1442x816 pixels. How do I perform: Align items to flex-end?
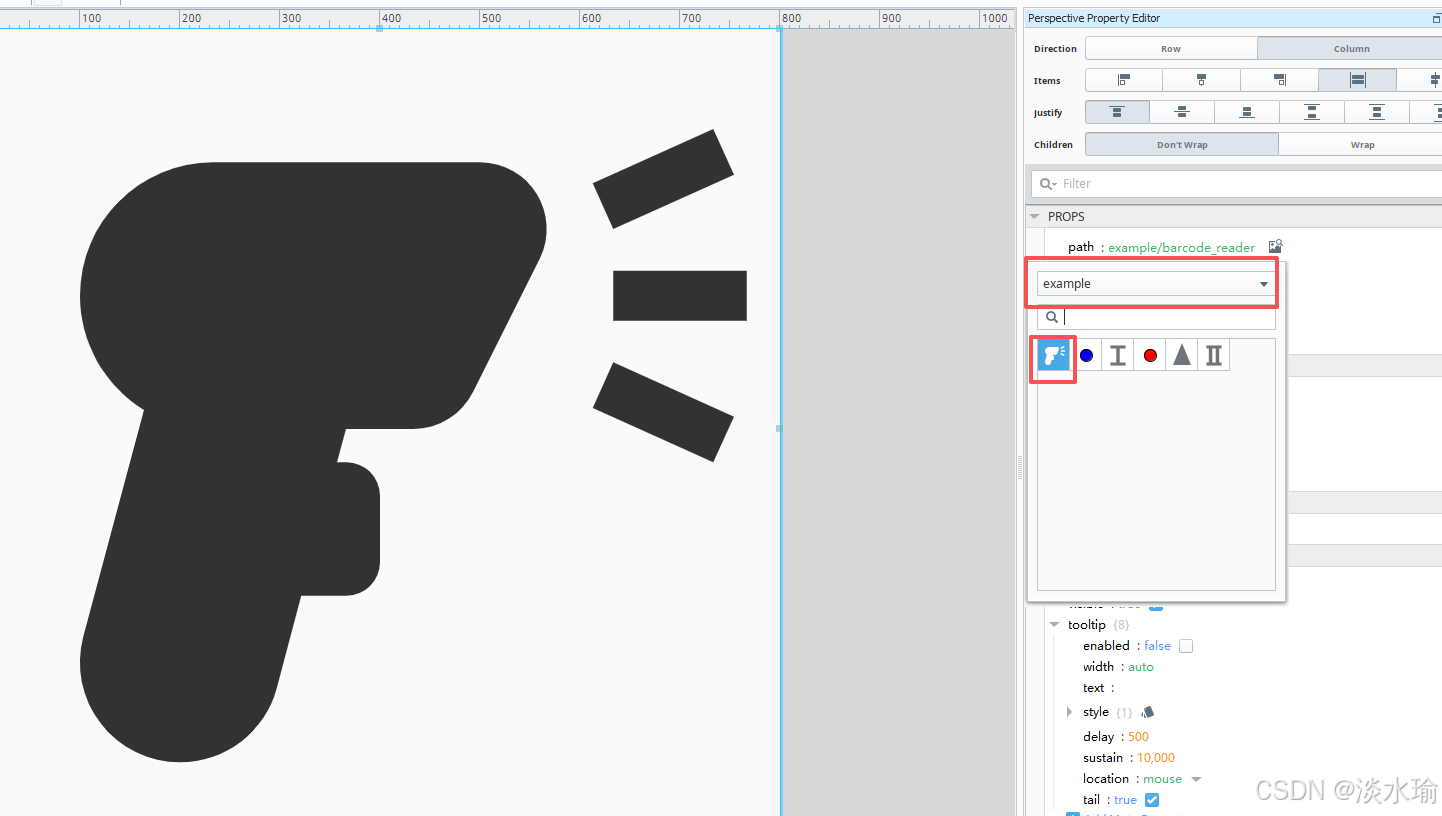tap(1279, 80)
